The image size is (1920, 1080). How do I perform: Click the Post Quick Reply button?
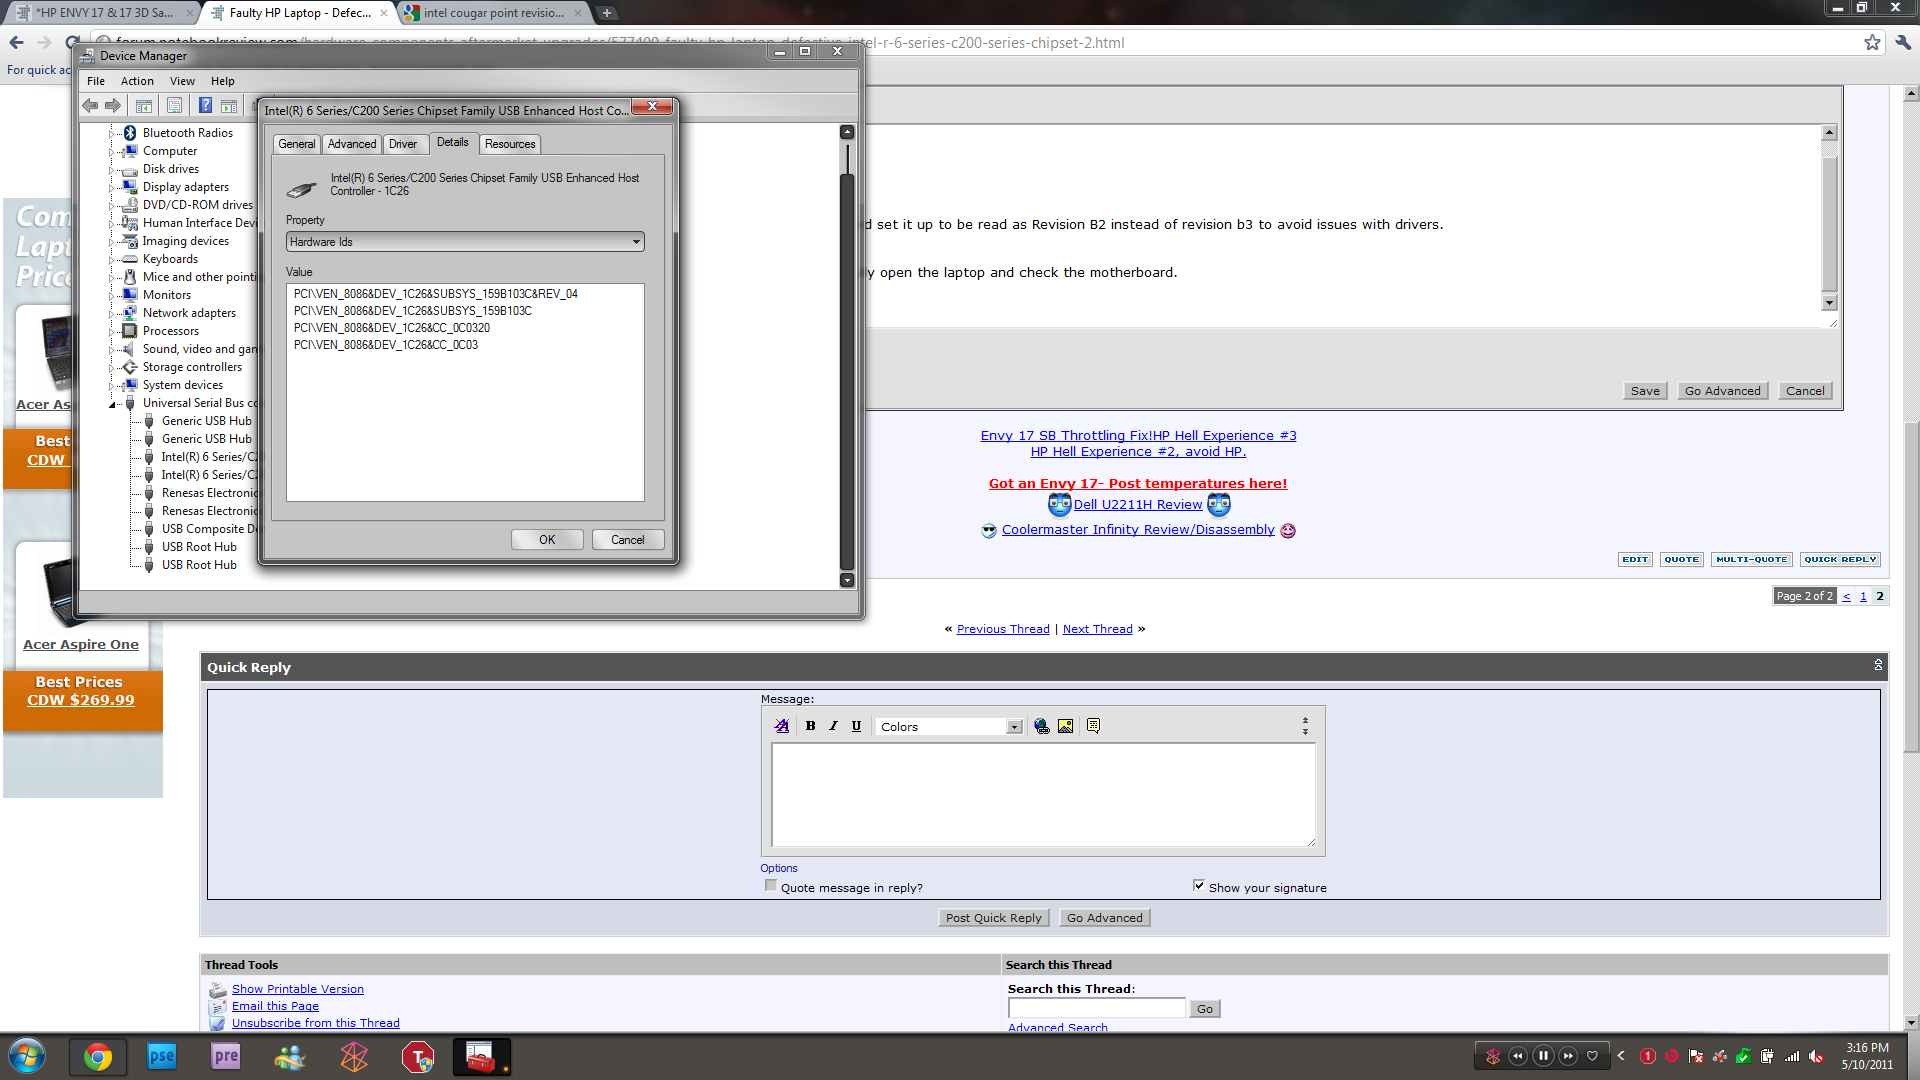coord(994,918)
